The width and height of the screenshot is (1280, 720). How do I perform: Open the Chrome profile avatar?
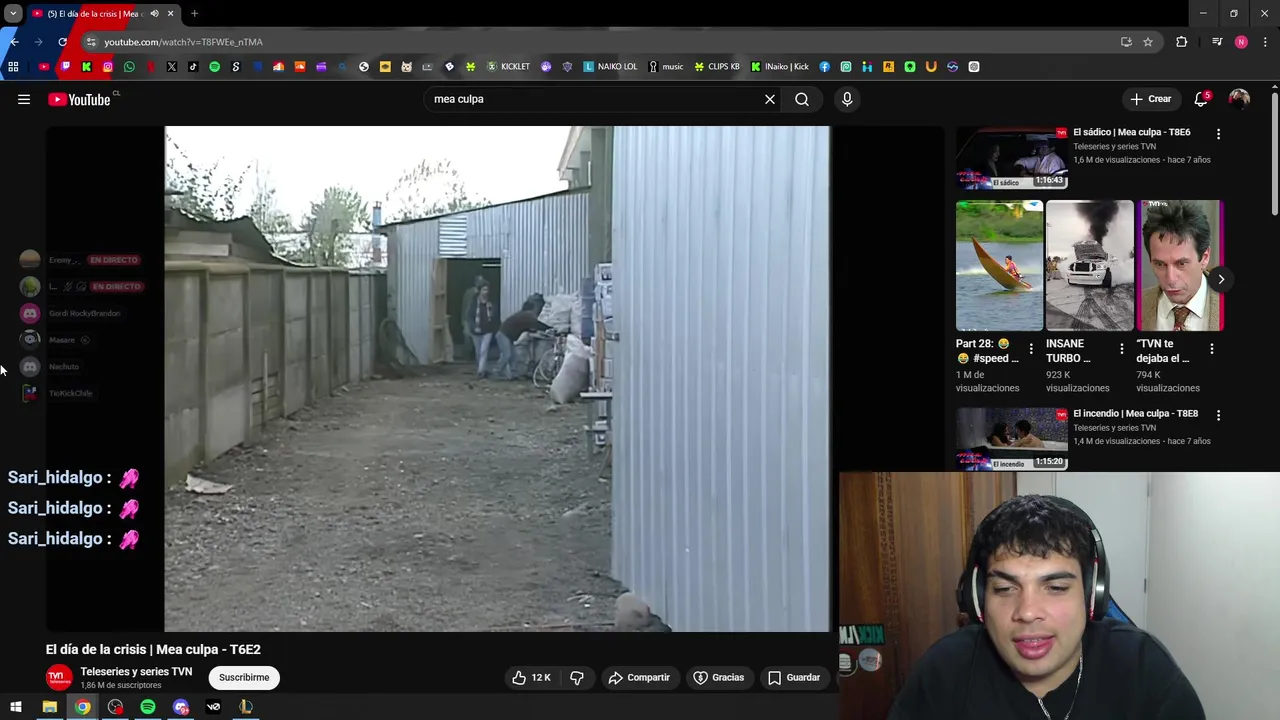click(1241, 42)
